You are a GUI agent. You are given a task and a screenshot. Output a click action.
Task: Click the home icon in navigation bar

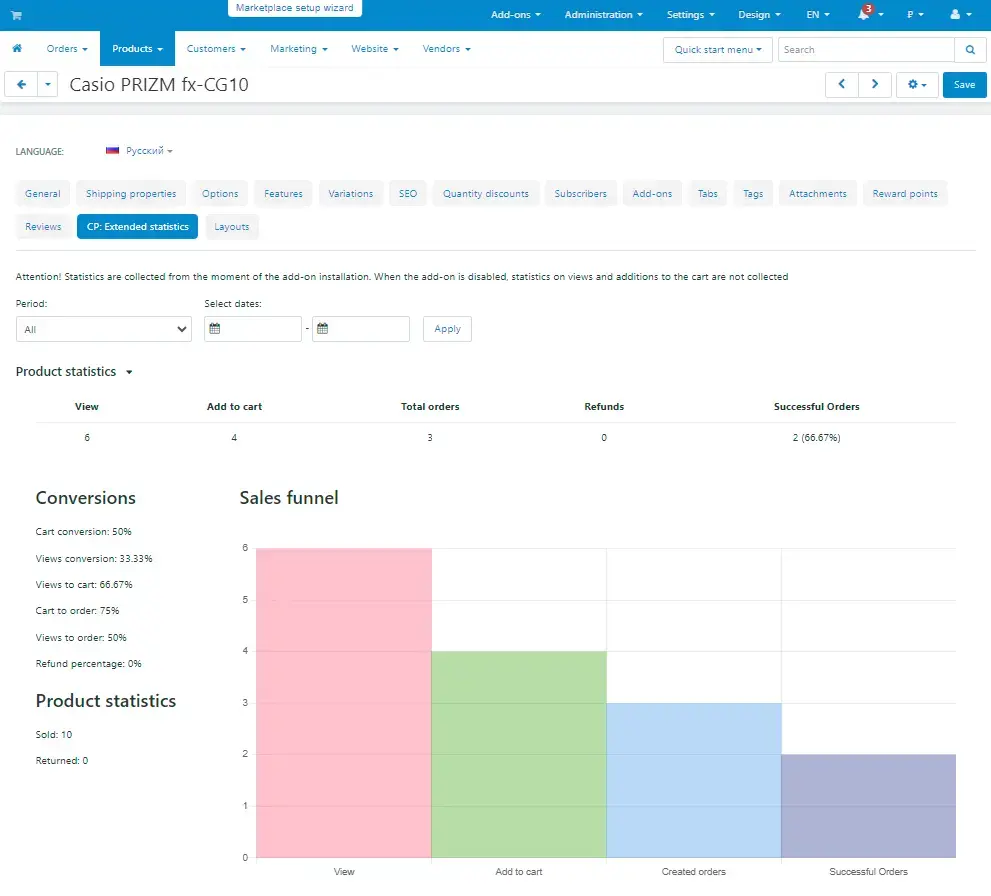click(17, 48)
